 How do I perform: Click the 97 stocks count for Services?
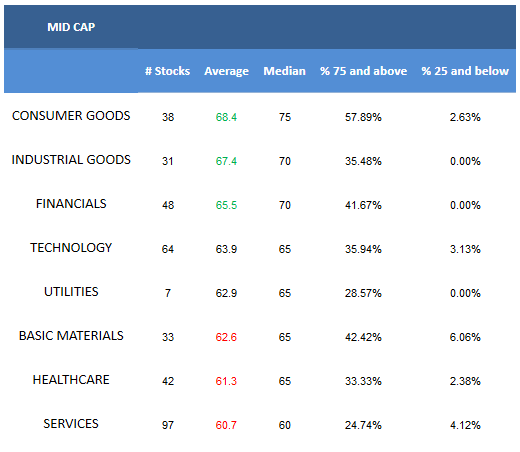pos(168,425)
